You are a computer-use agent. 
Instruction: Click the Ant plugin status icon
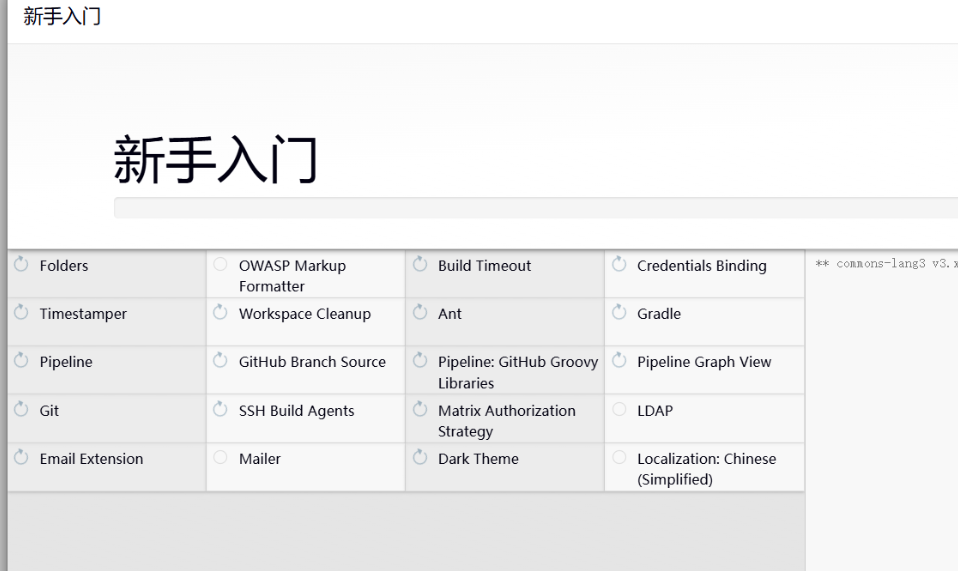click(420, 312)
